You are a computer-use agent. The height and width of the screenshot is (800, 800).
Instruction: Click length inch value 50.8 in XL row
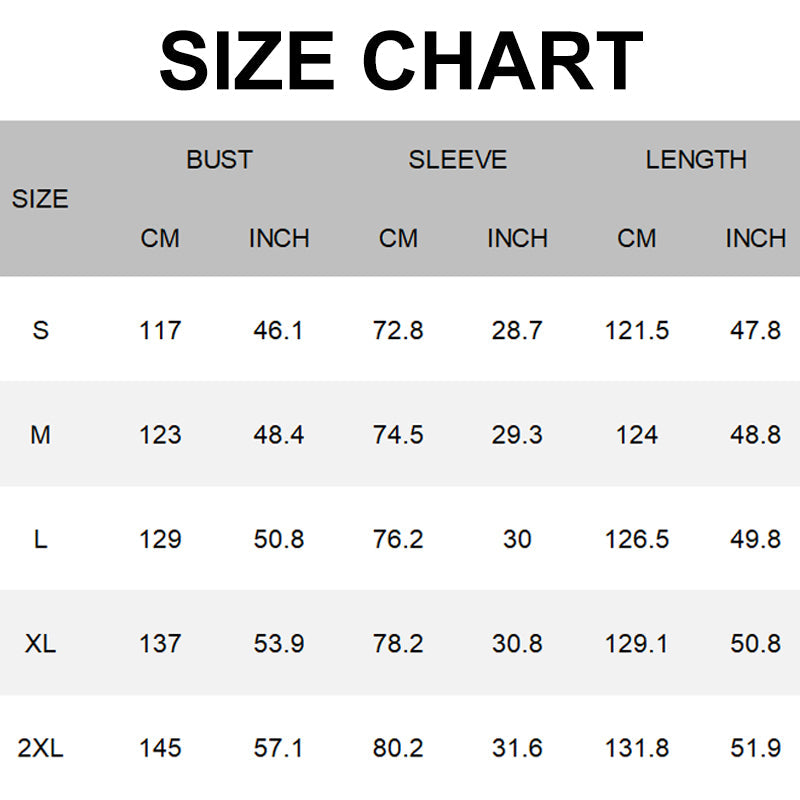(x=755, y=643)
